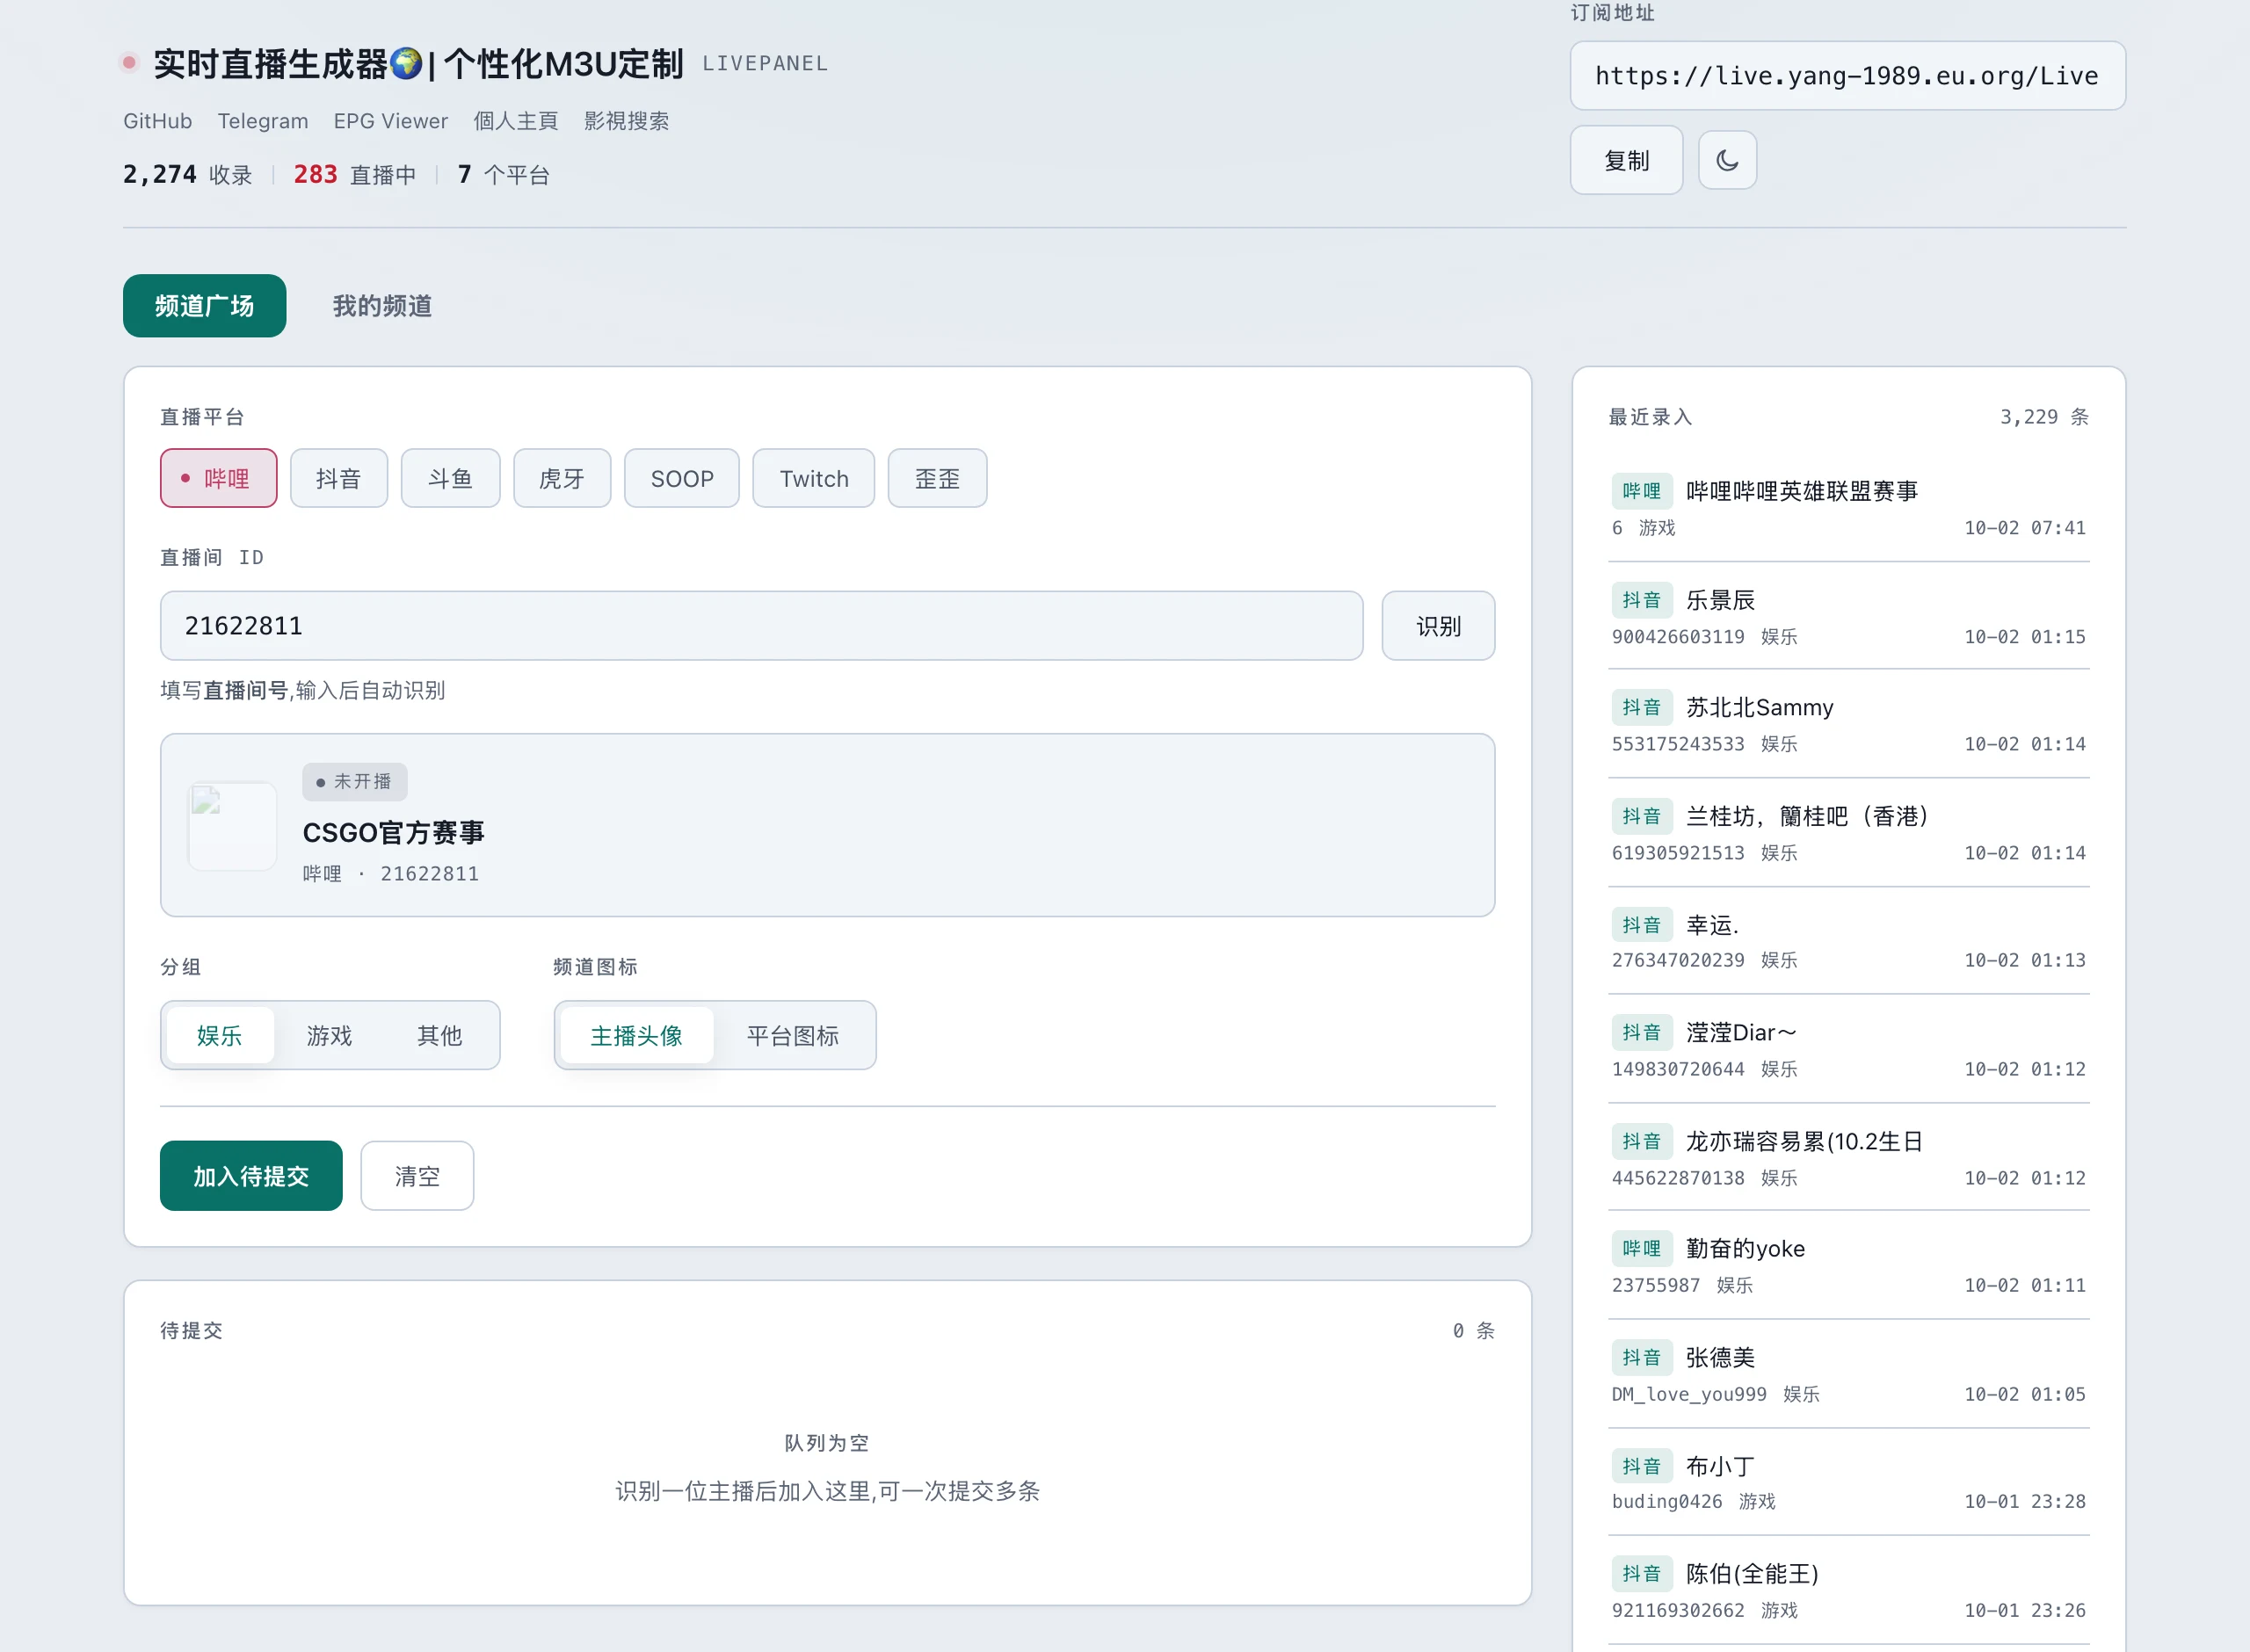Set the group to 娱乐
The height and width of the screenshot is (1652, 2250).
click(x=219, y=1035)
